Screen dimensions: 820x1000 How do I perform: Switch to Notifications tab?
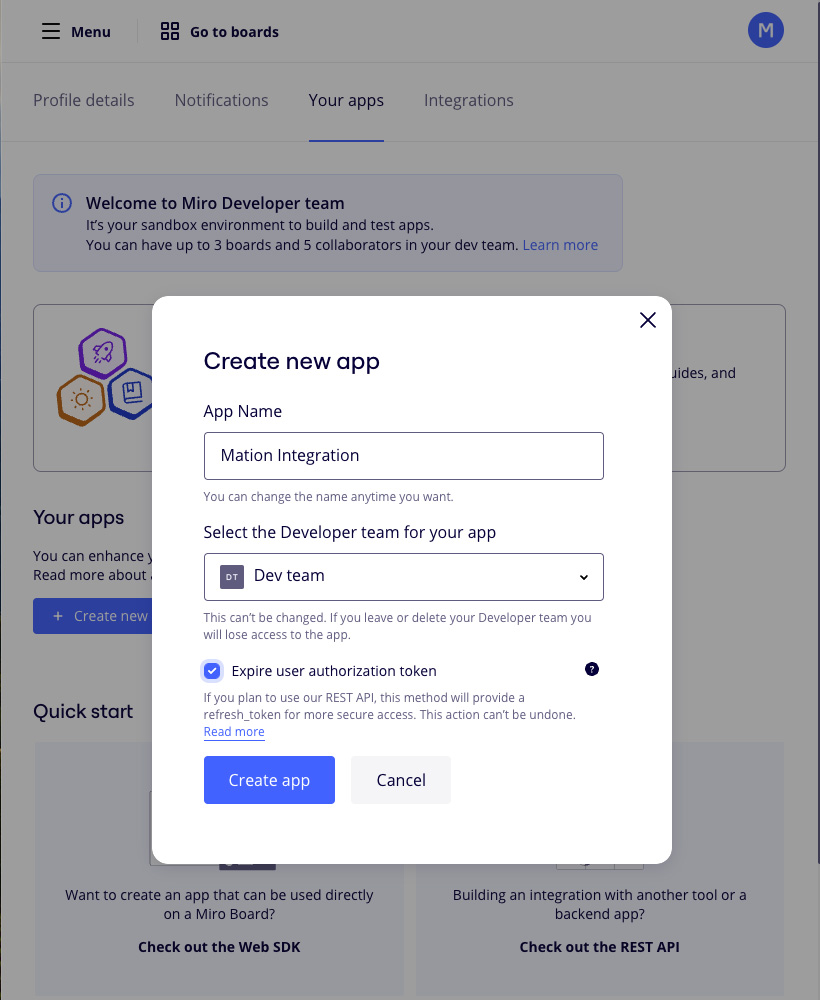pos(221,100)
